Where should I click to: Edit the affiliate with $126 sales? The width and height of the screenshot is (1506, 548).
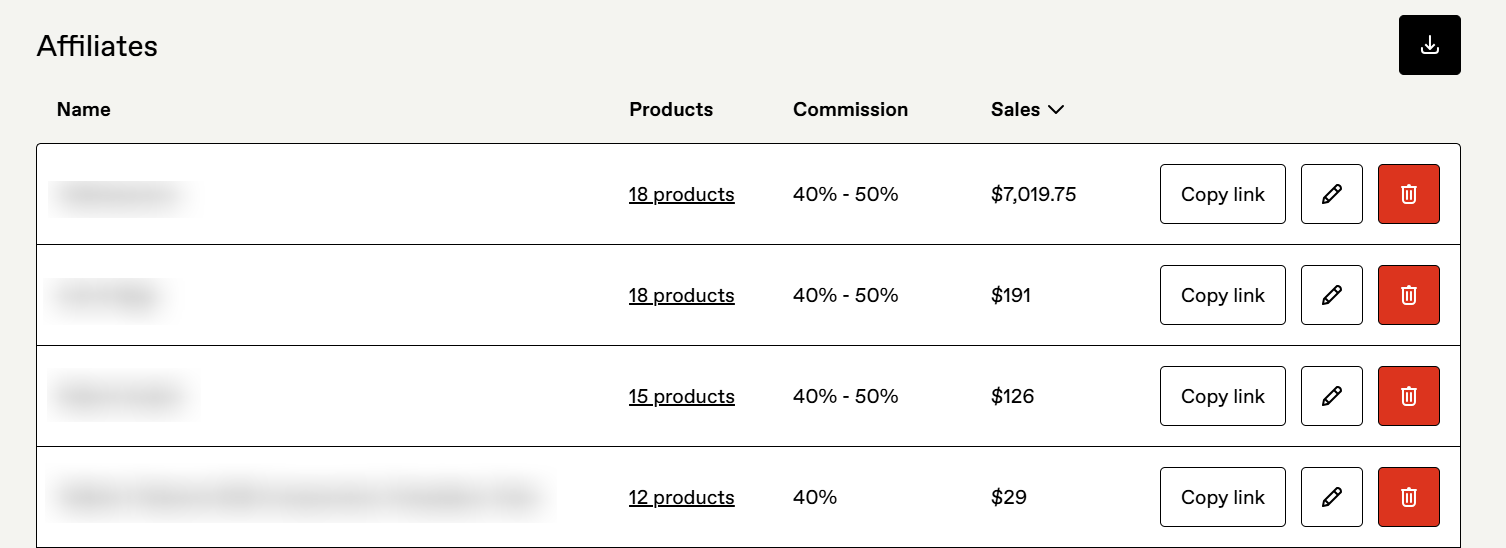[x=1331, y=396]
